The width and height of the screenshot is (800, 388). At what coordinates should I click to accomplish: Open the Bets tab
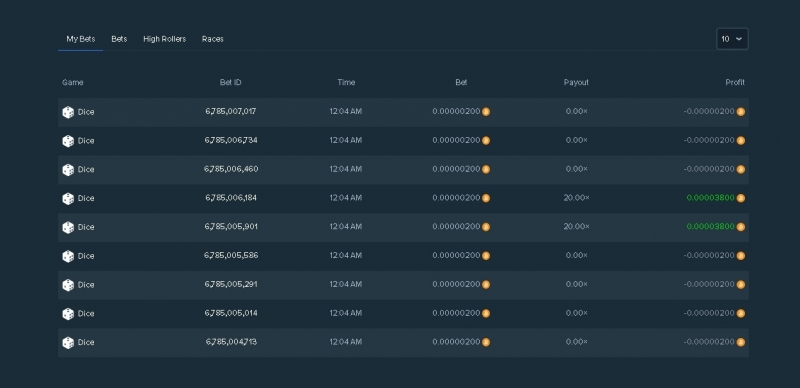point(119,39)
